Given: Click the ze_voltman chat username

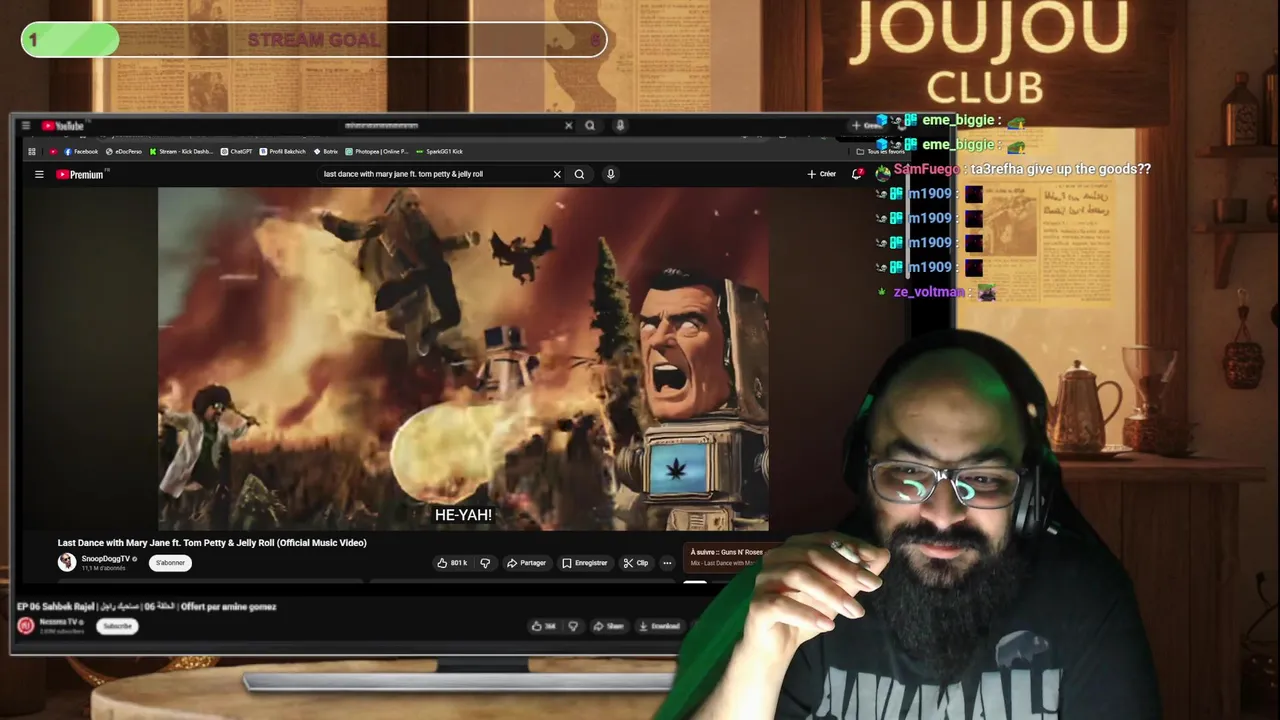Looking at the screenshot, I should (x=929, y=292).
